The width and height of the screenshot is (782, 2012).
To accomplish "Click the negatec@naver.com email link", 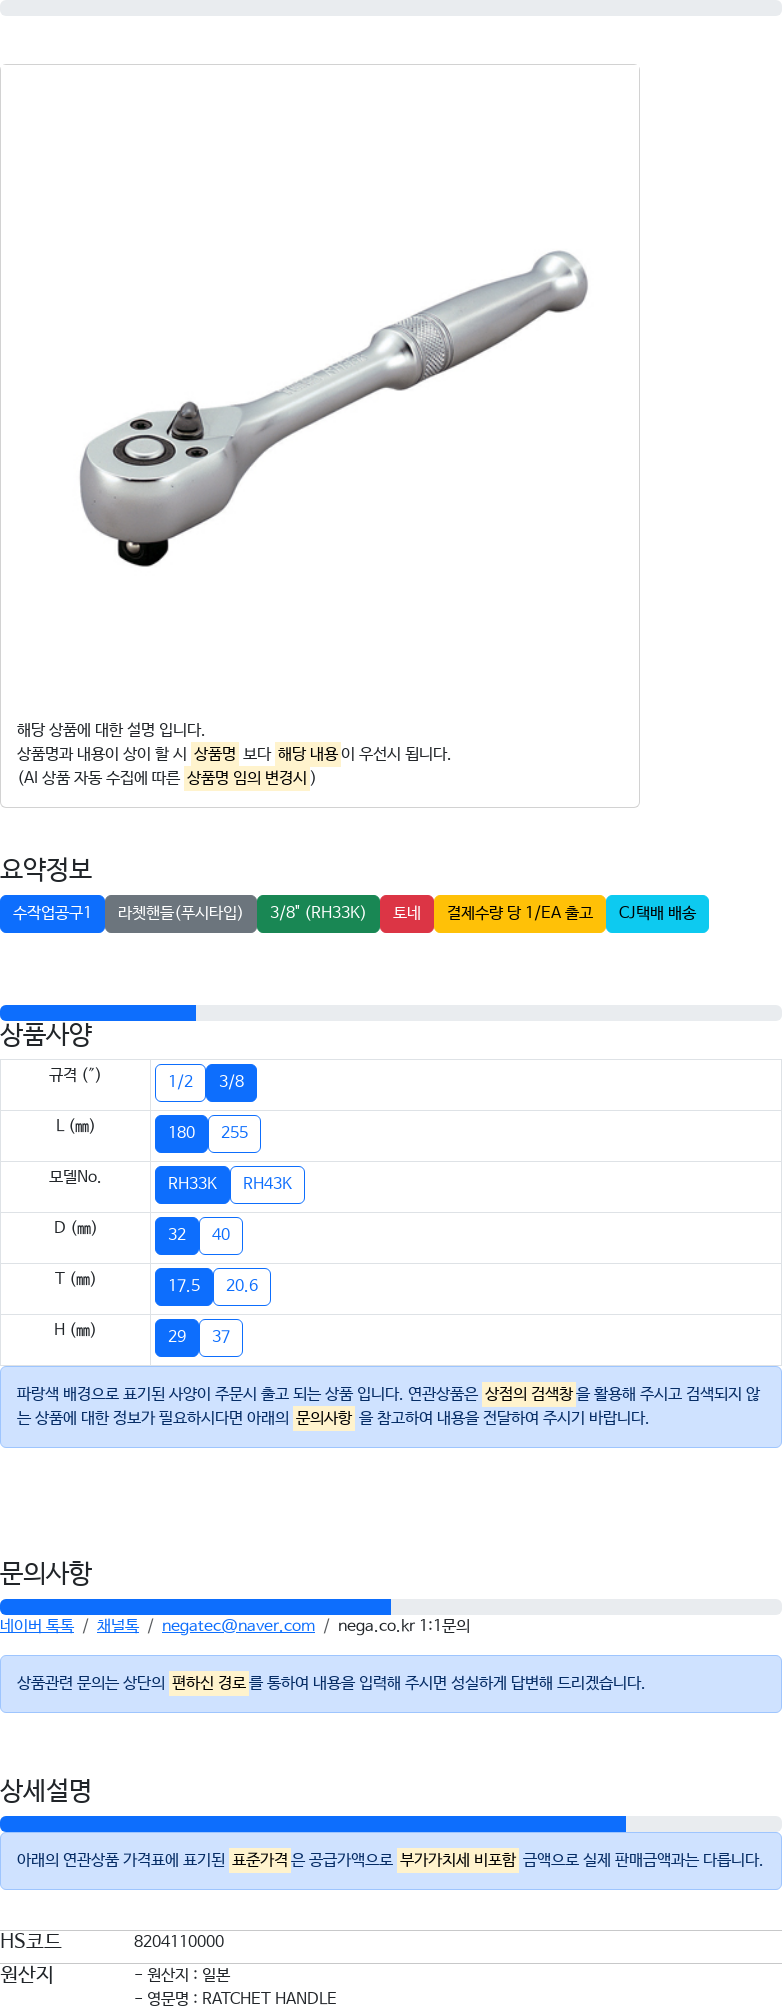I will [x=238, y=1626].
